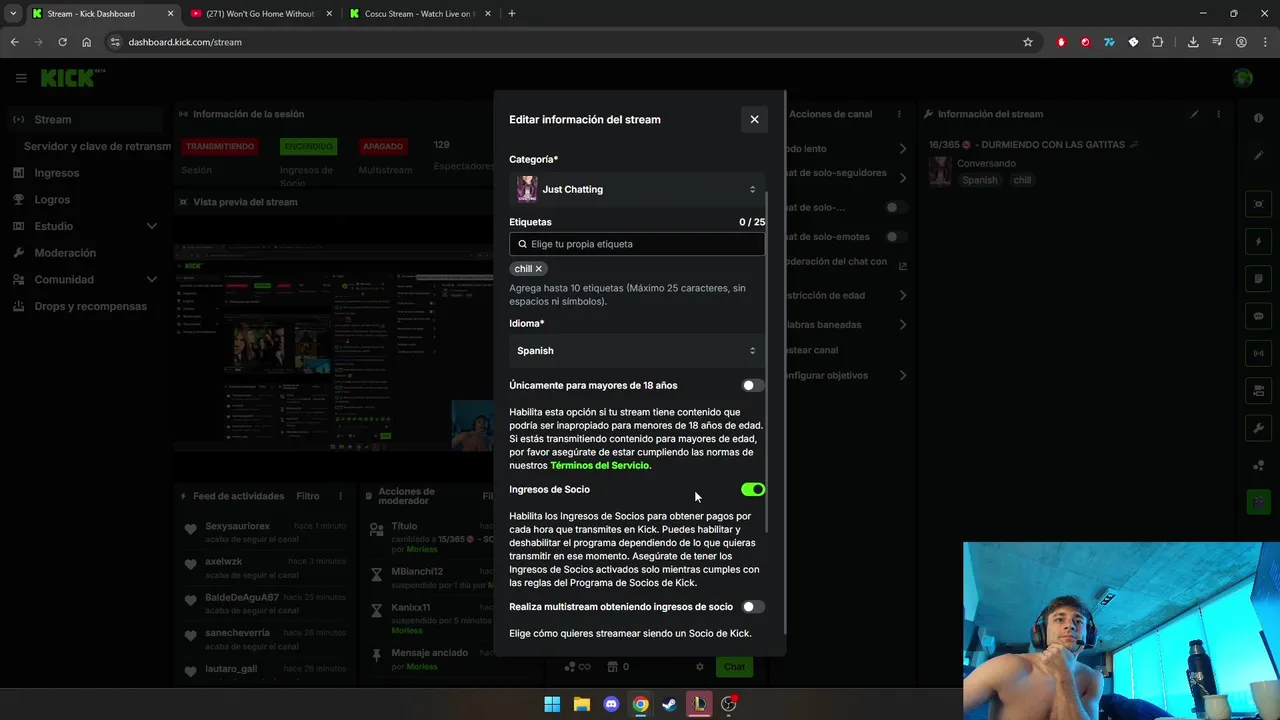Open the Moderación del chat external link
1280x720 pixels.
(902, 266)
